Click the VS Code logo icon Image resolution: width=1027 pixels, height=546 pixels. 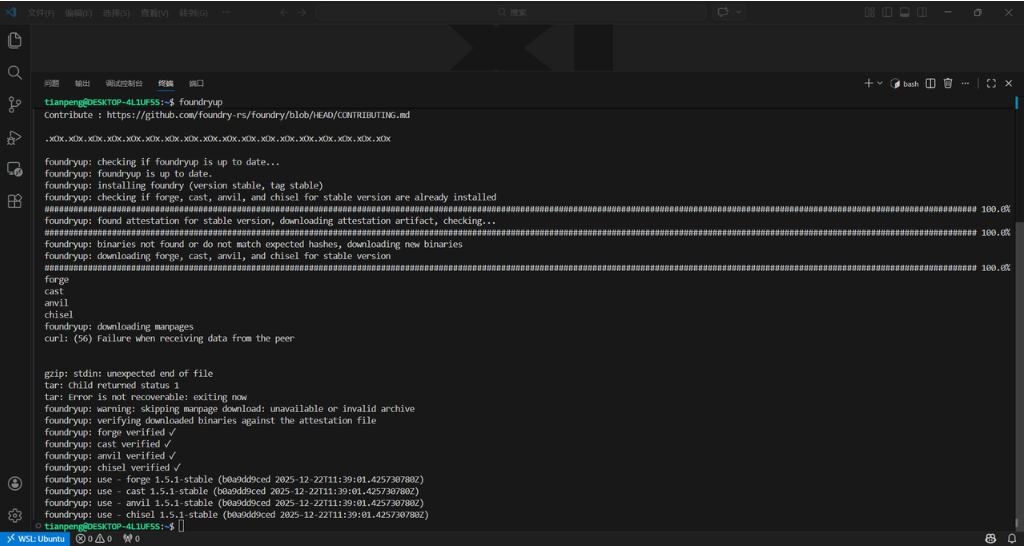coord(11,12)
